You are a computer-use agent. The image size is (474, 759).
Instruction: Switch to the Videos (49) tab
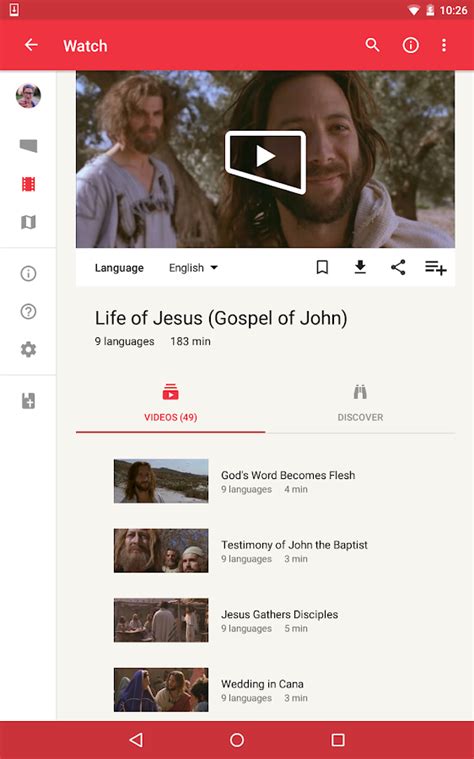[x=170, y=403]
